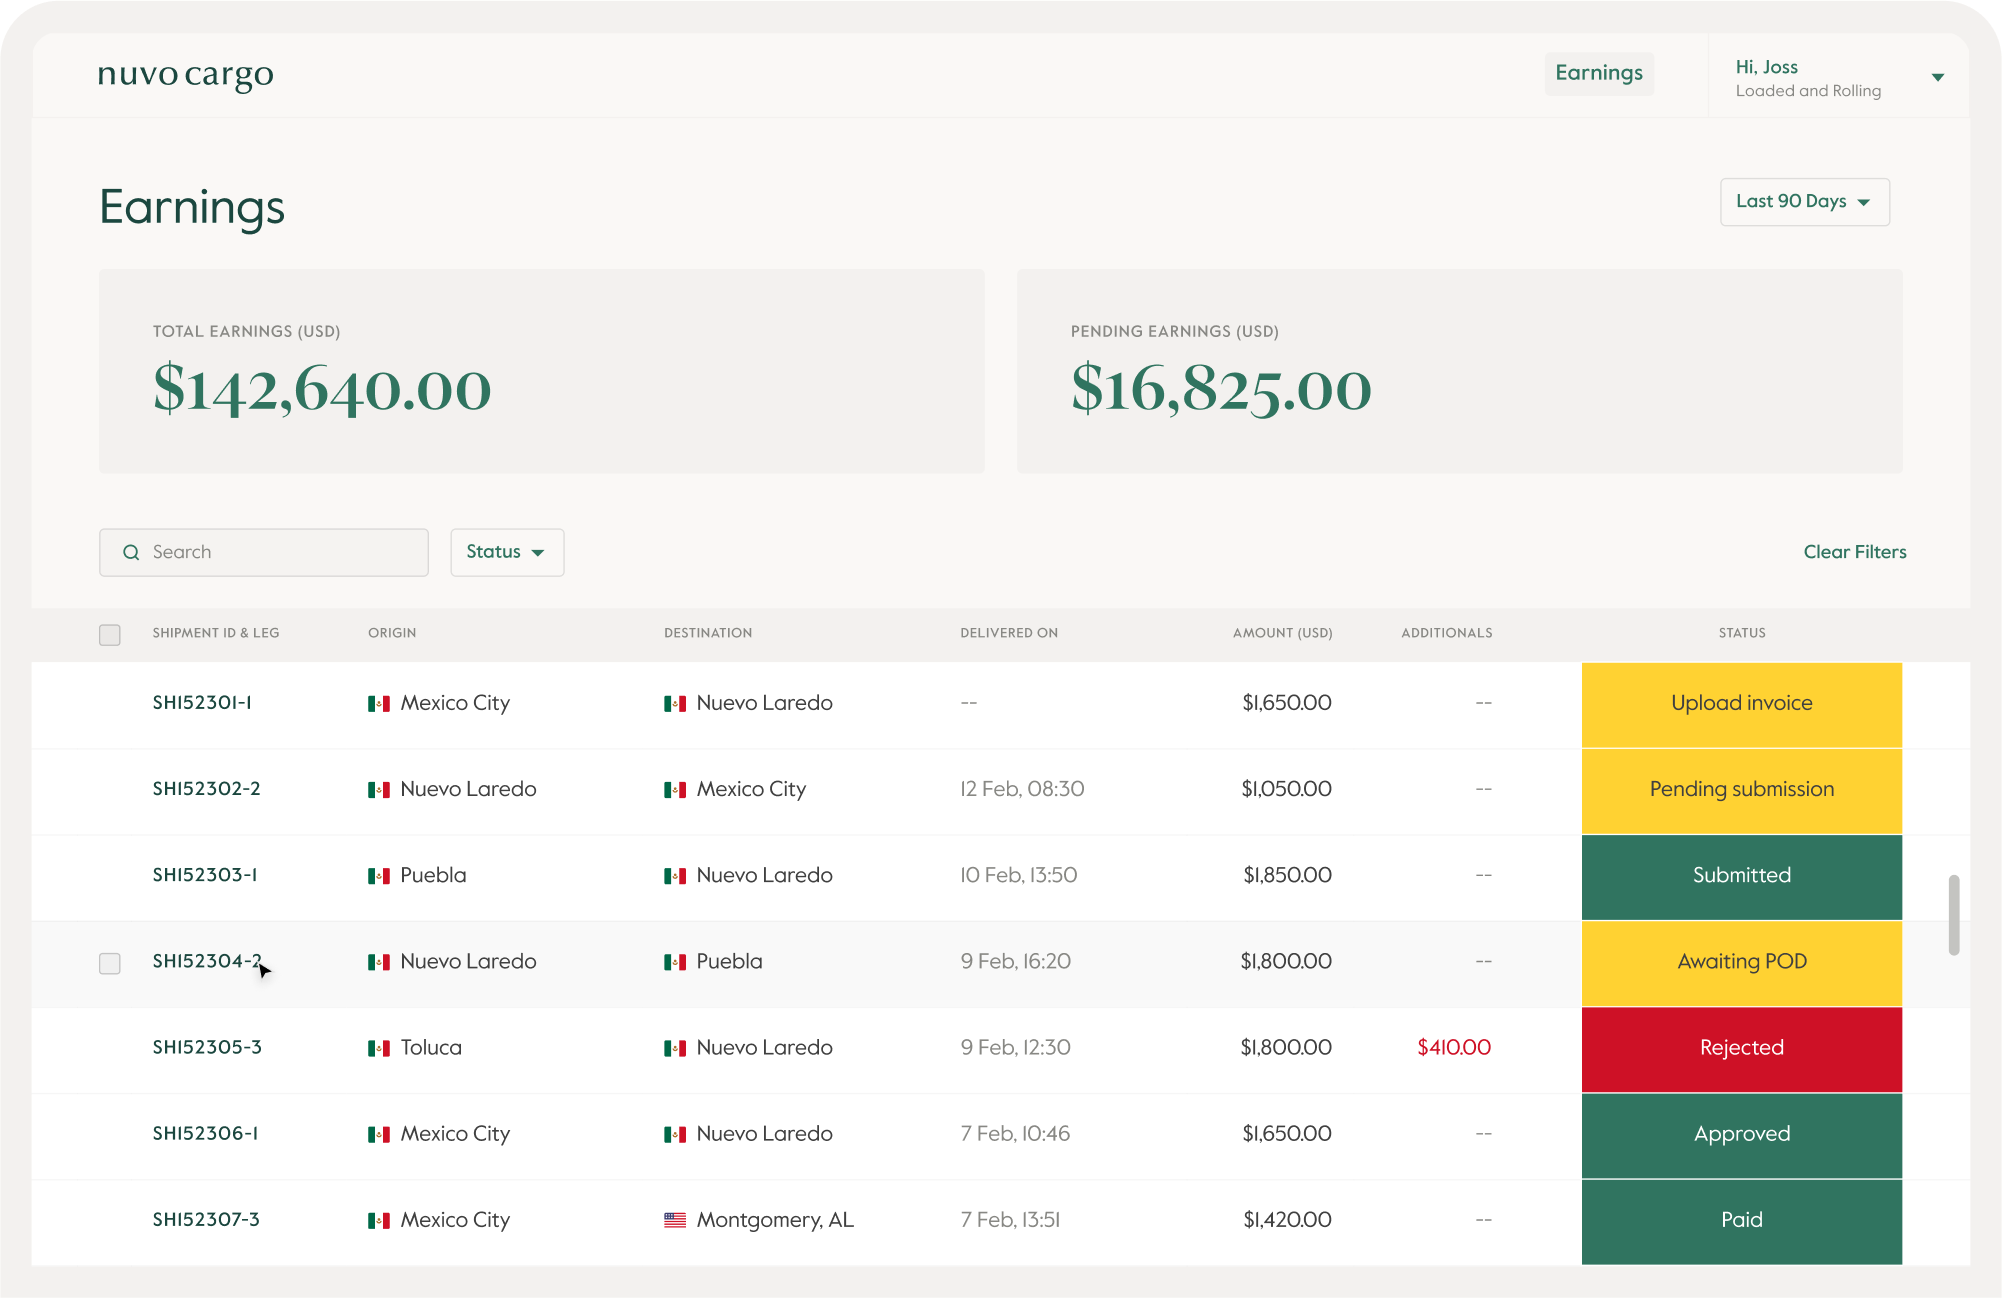Click the Rejected status icon
The image size is (2002, 1298).
(1741, 1047)
